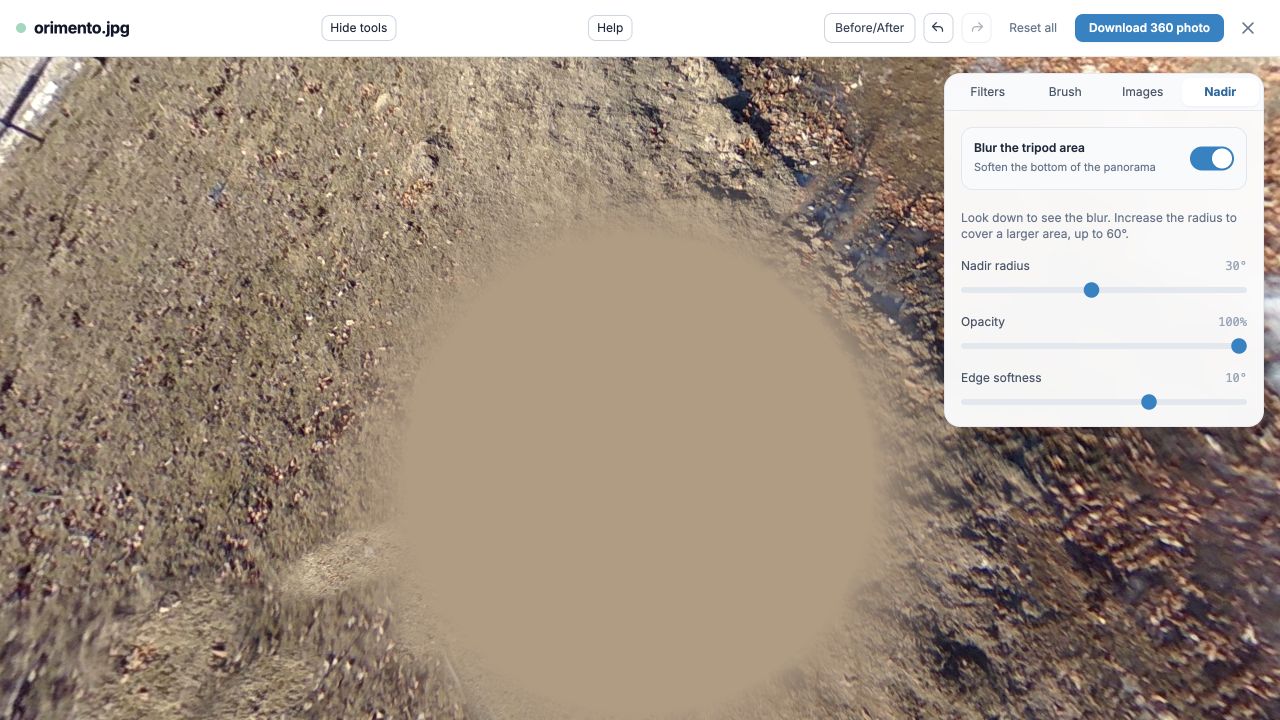Click the Nadir radius slider handle
Screen dimensions: 1280x720
pos(1092,290)
